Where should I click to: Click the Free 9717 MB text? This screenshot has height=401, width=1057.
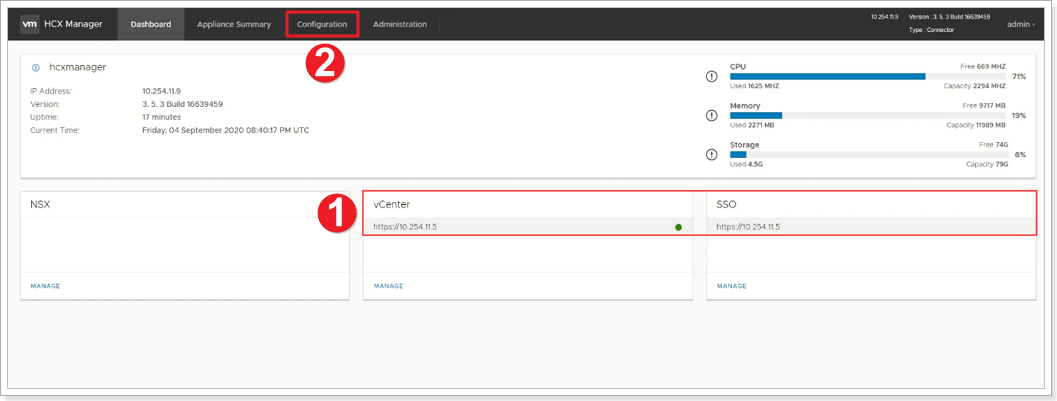tap(984, 106)
